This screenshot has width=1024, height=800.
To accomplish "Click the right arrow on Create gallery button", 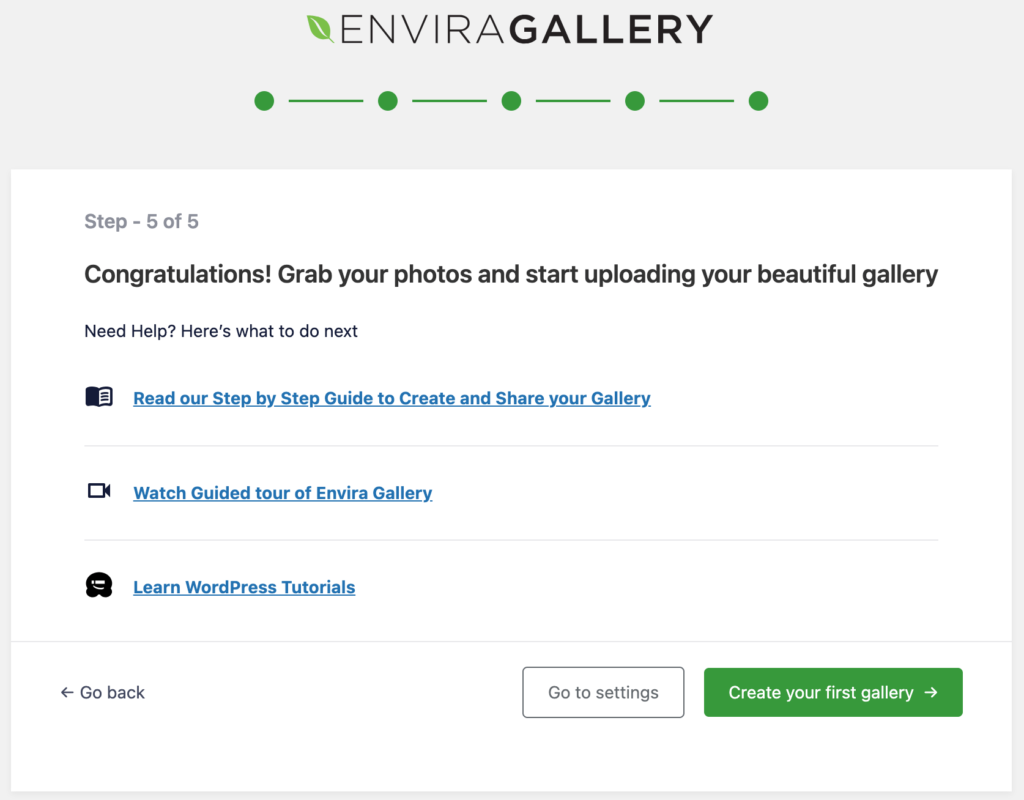I will [931, 692].
